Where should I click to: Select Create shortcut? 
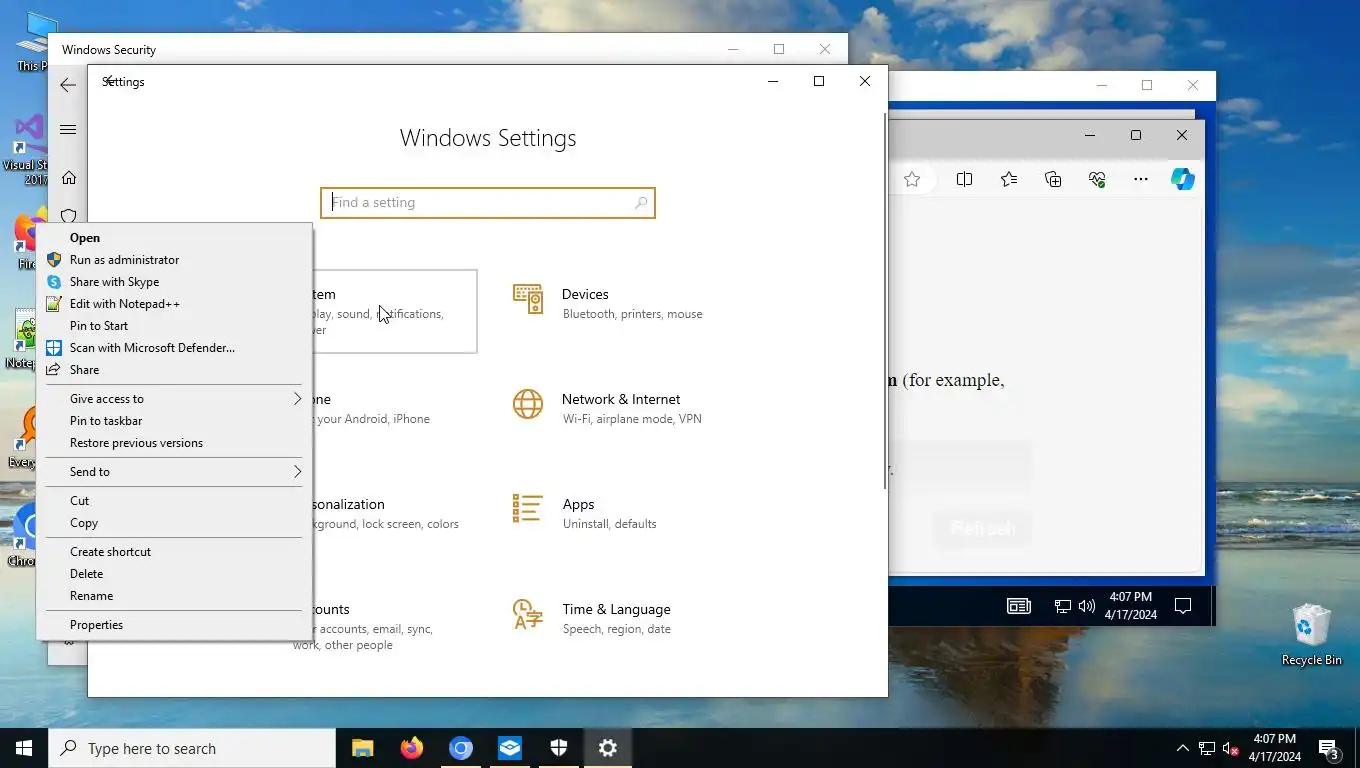(174, 552)
